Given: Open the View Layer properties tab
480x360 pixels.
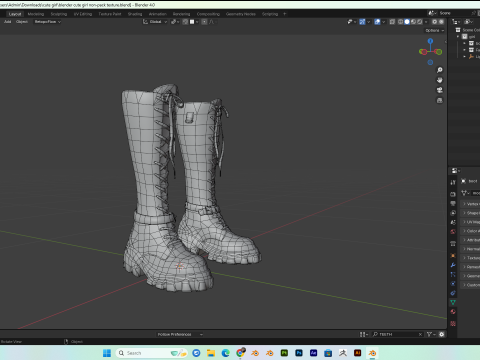Looking at the screenshot, I should pyautogui.click(x=453, y=213).
